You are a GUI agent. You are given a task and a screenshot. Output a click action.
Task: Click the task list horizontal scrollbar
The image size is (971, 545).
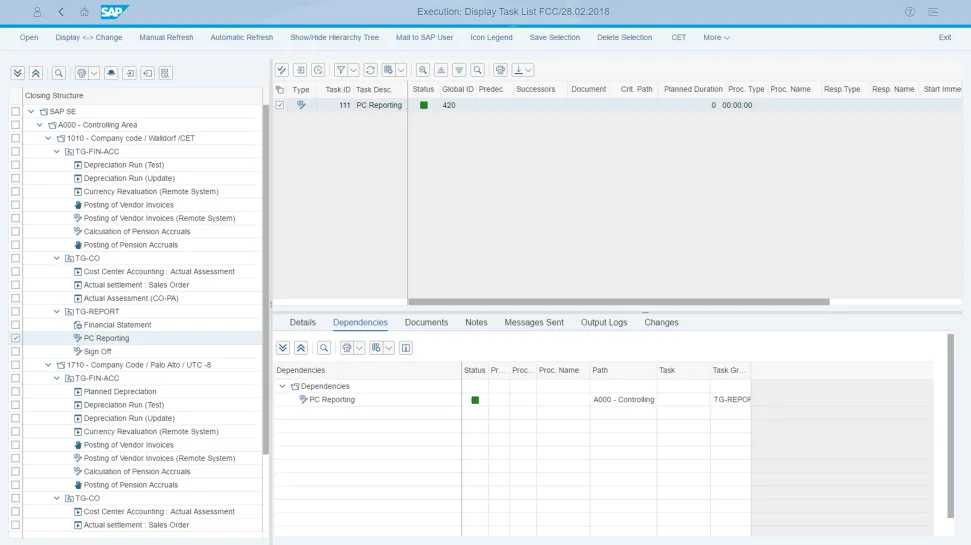pos(618,301)
